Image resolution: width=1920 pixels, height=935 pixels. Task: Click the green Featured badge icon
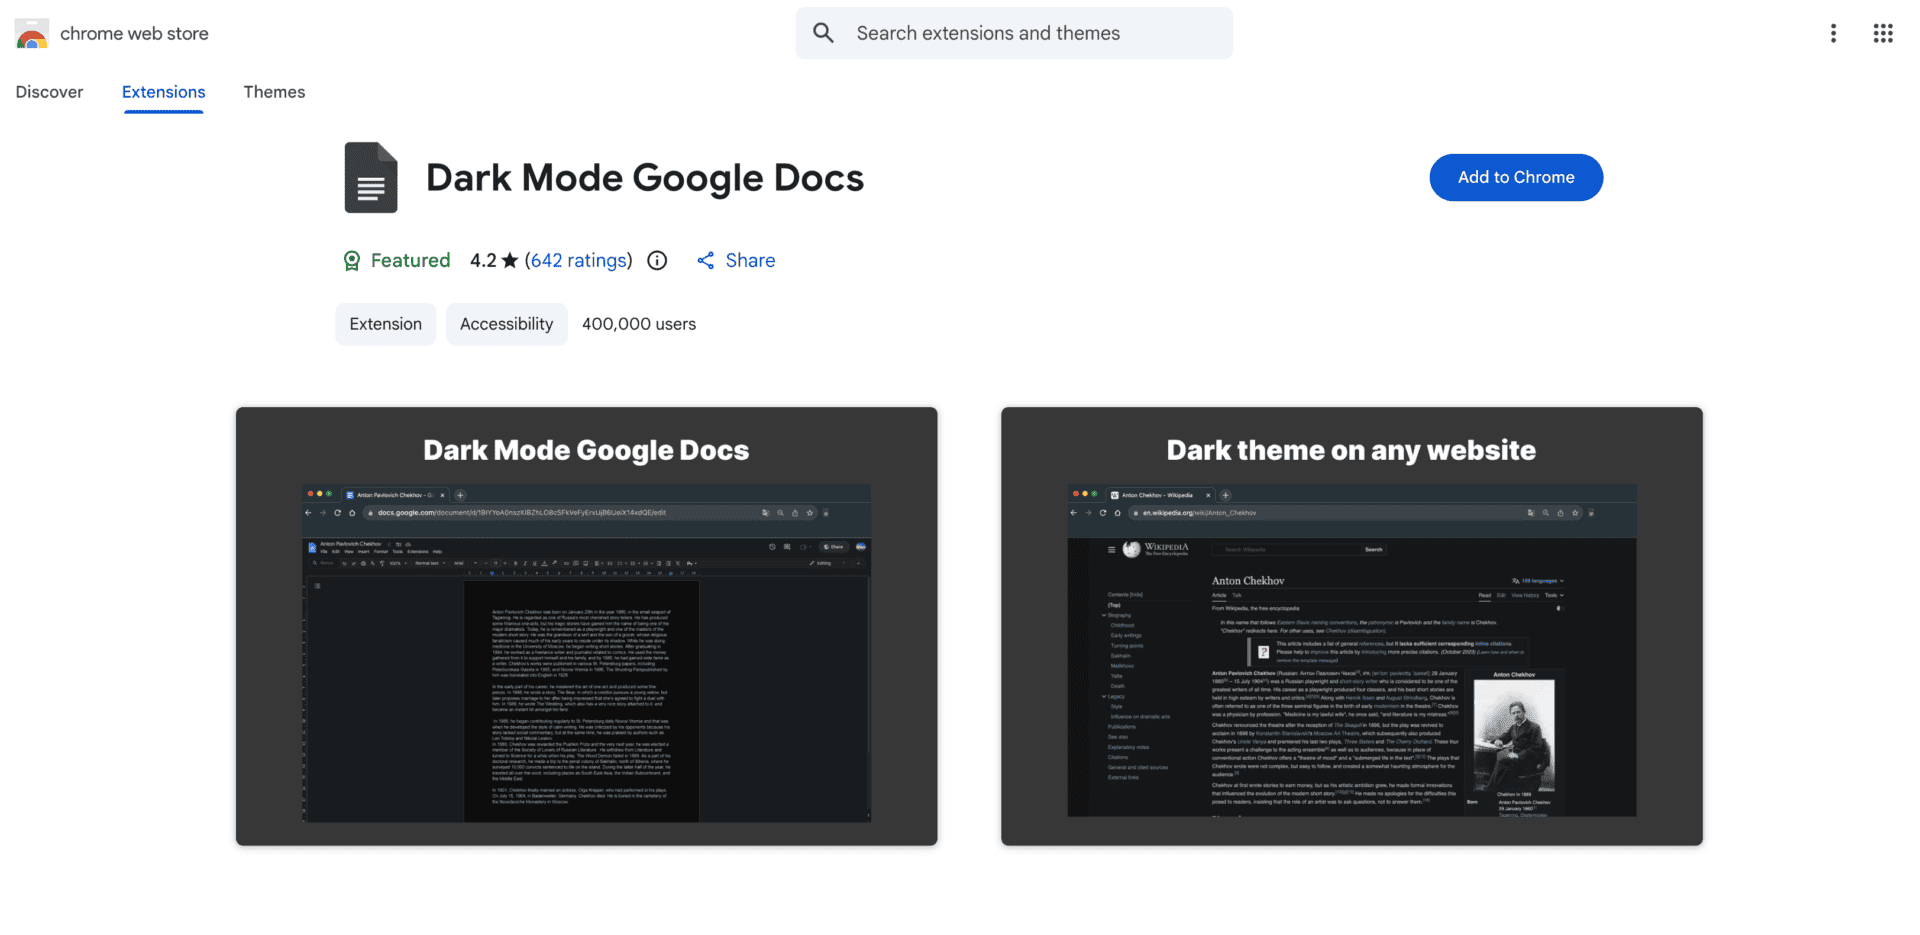(352, 261)
